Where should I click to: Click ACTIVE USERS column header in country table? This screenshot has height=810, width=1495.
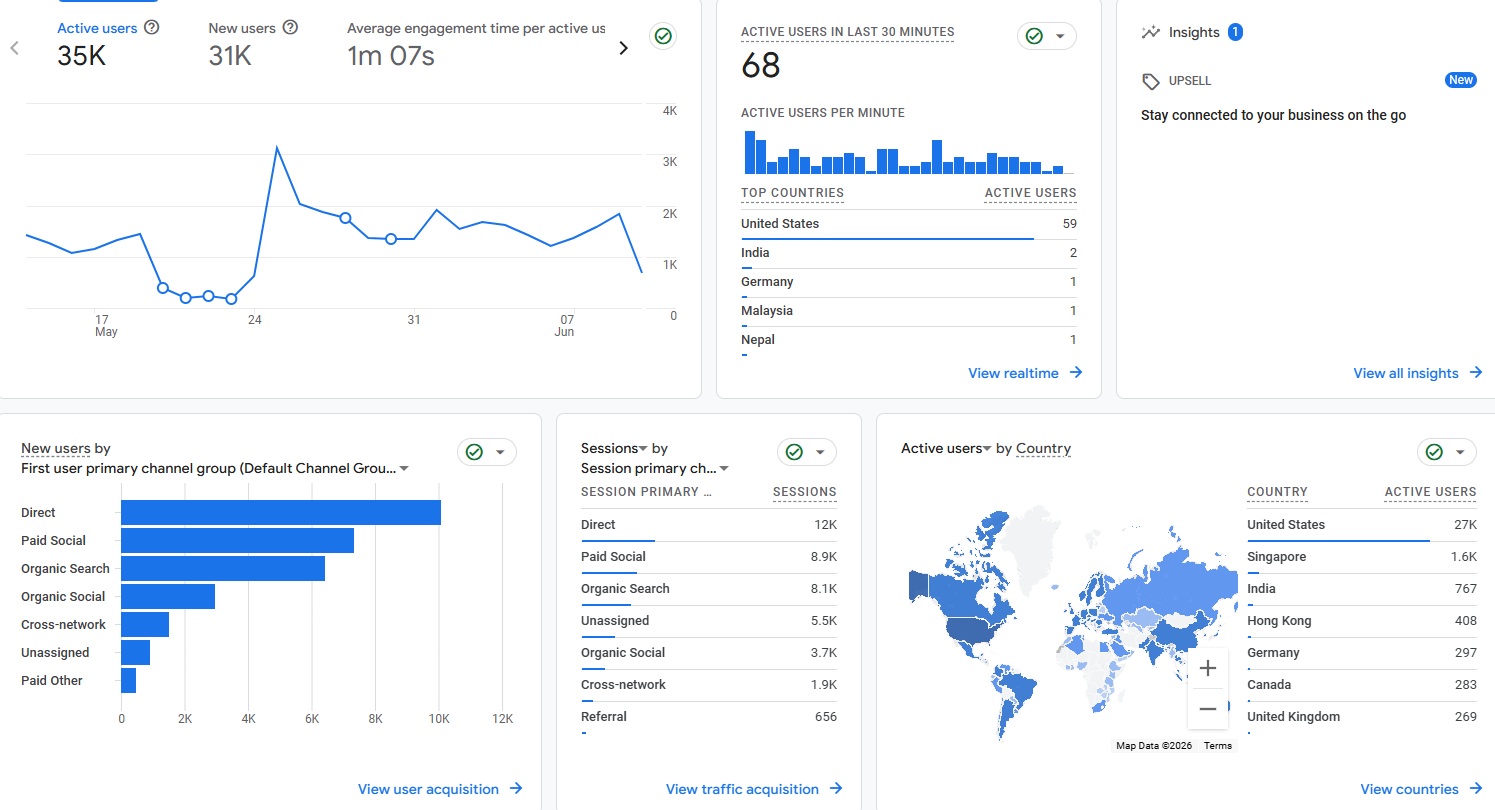[x=1430, y=492]
